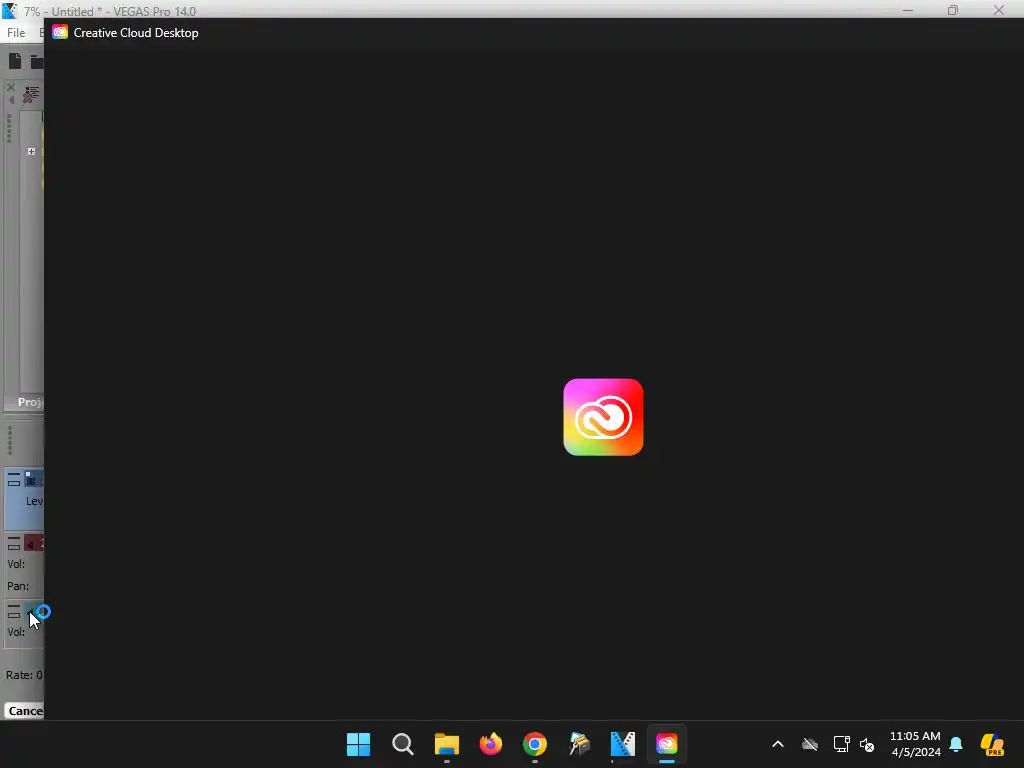Click the Open folder icon in VEGAS toolbar
Image resolution: width=1024 pixels, height=768 pixels.
37,62
